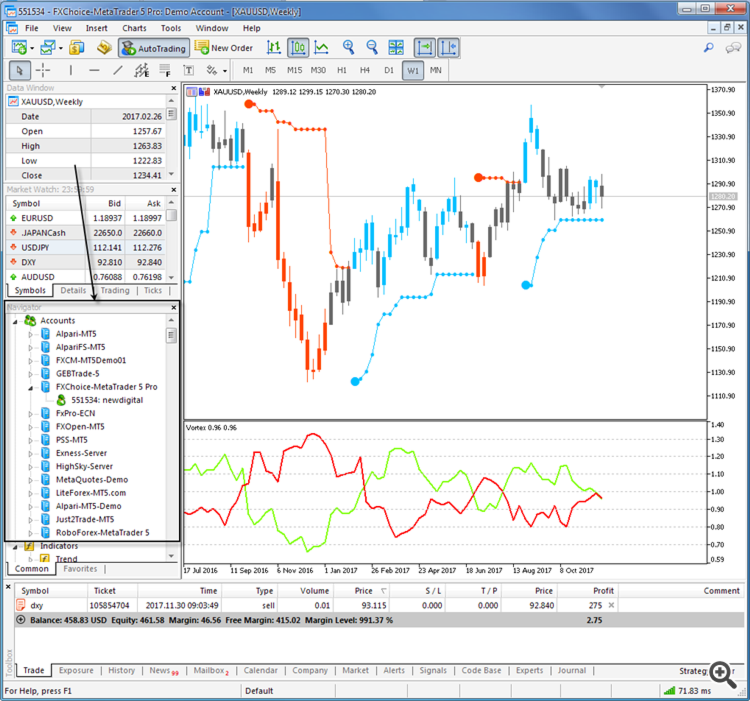The width and height of the screenshot is (750, 701).
Task: Toggle chart auto scroll icon
Action: [424, 48]
